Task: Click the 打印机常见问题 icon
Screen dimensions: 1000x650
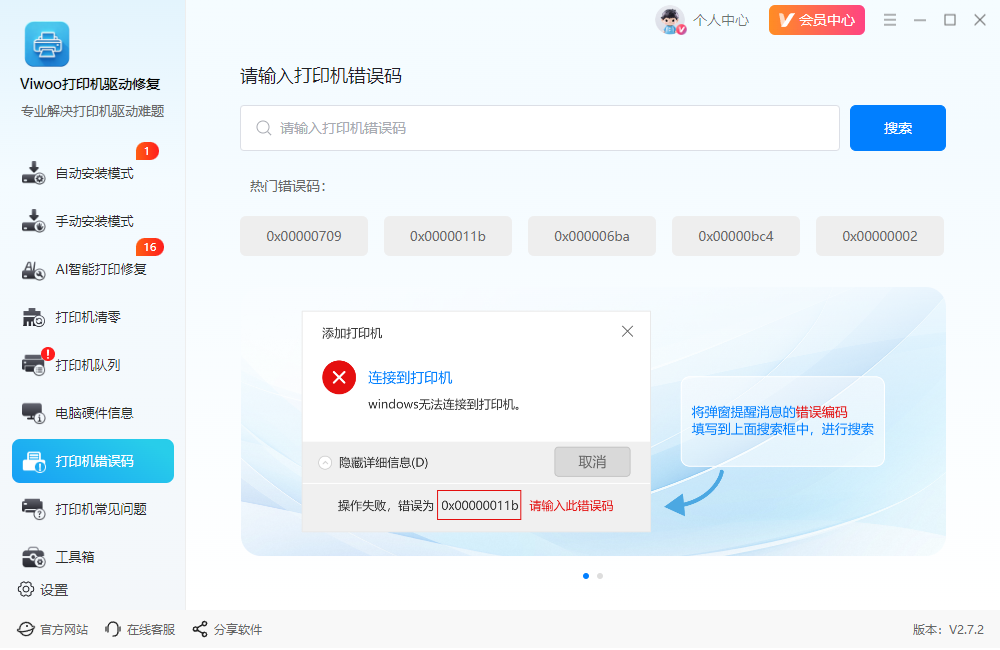Action: tap(33, 508)
